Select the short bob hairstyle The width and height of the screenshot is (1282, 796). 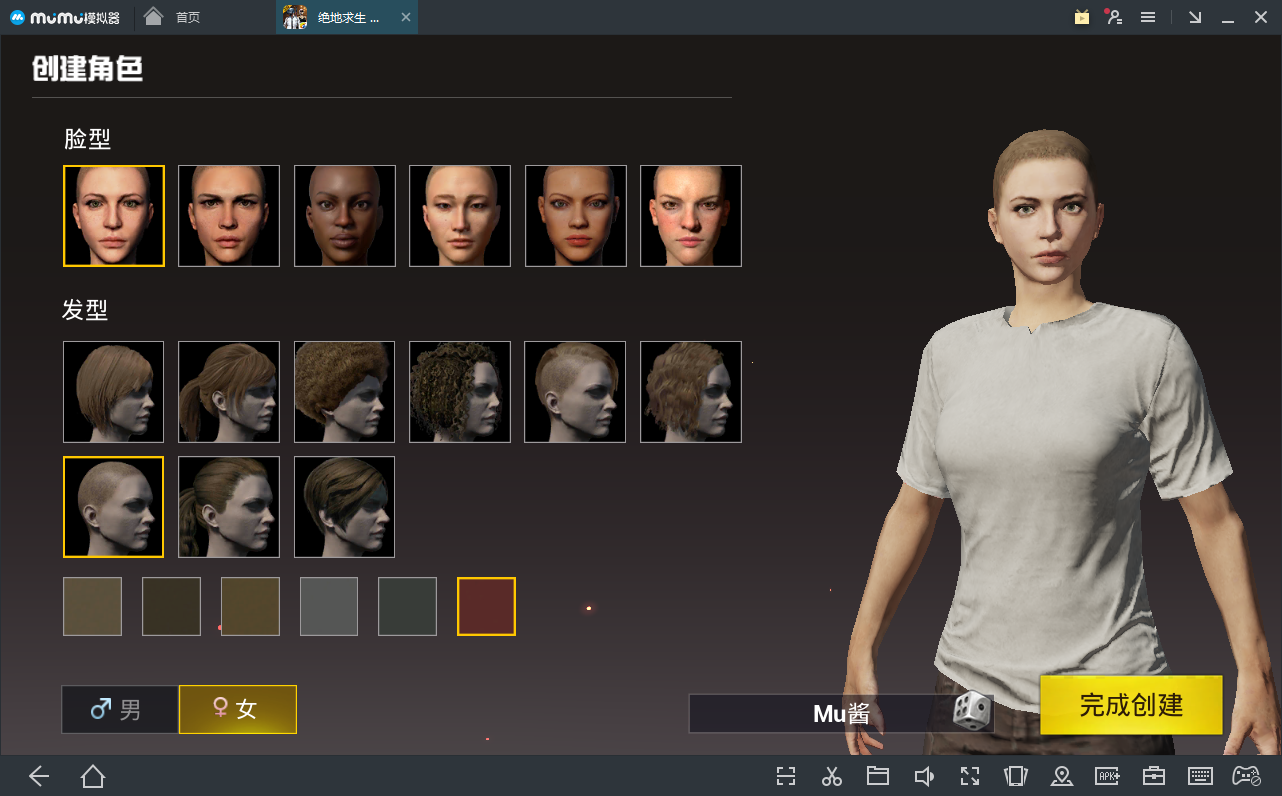point(114,392)
